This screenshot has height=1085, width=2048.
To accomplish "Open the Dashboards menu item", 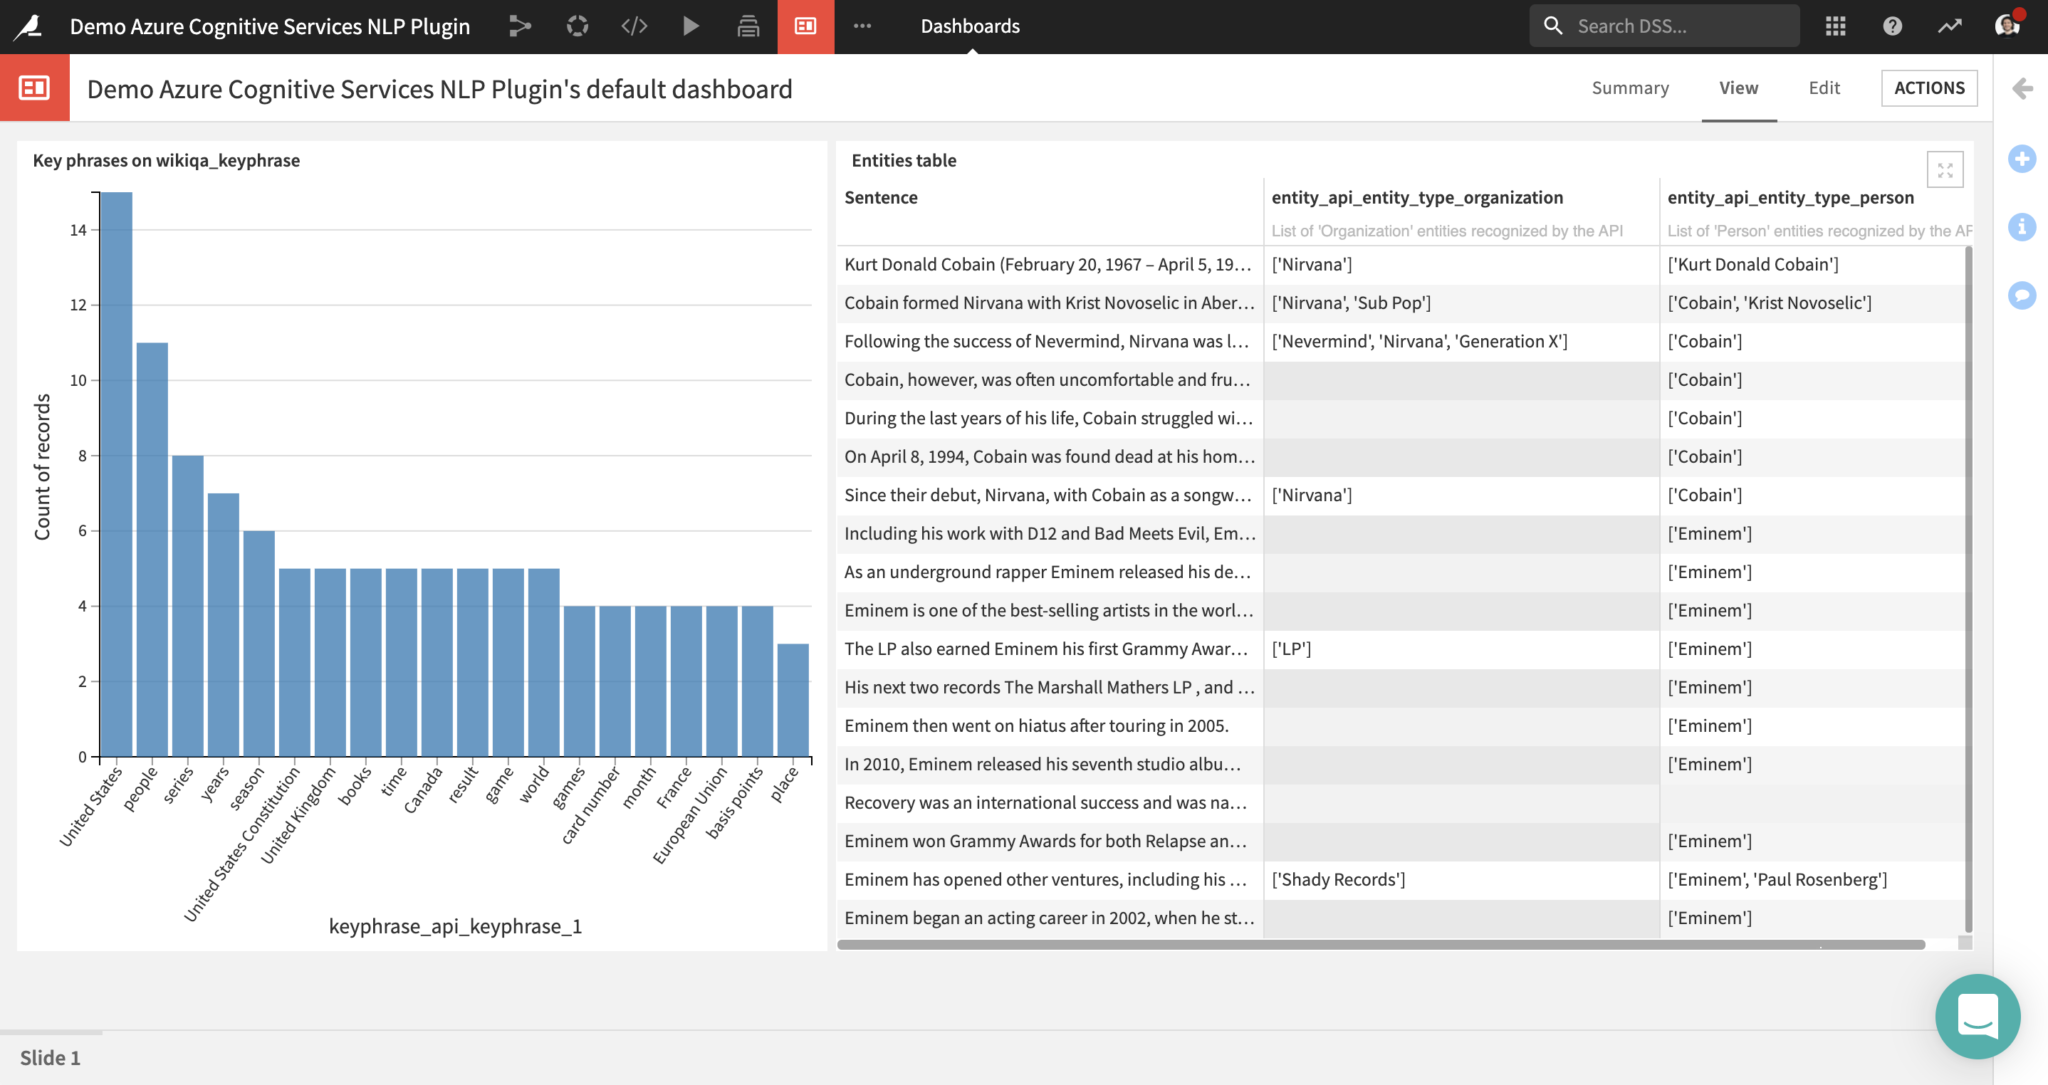I will point(970,26).
